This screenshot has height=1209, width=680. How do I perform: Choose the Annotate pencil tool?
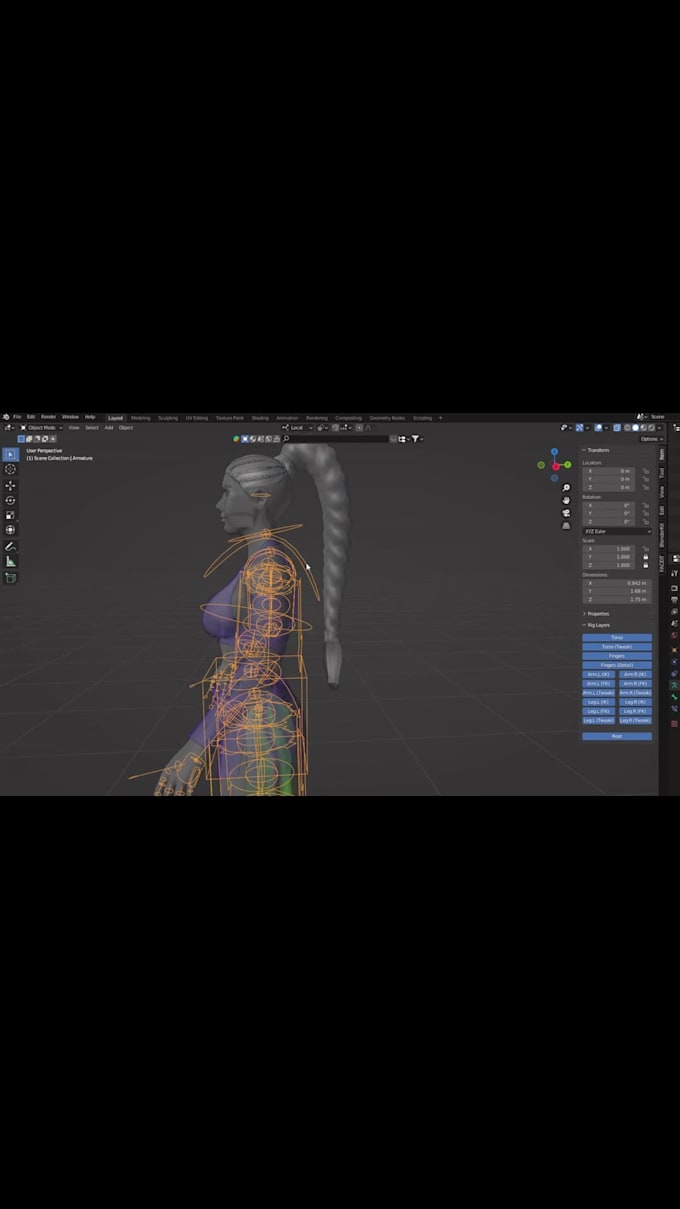coord(11,547)
